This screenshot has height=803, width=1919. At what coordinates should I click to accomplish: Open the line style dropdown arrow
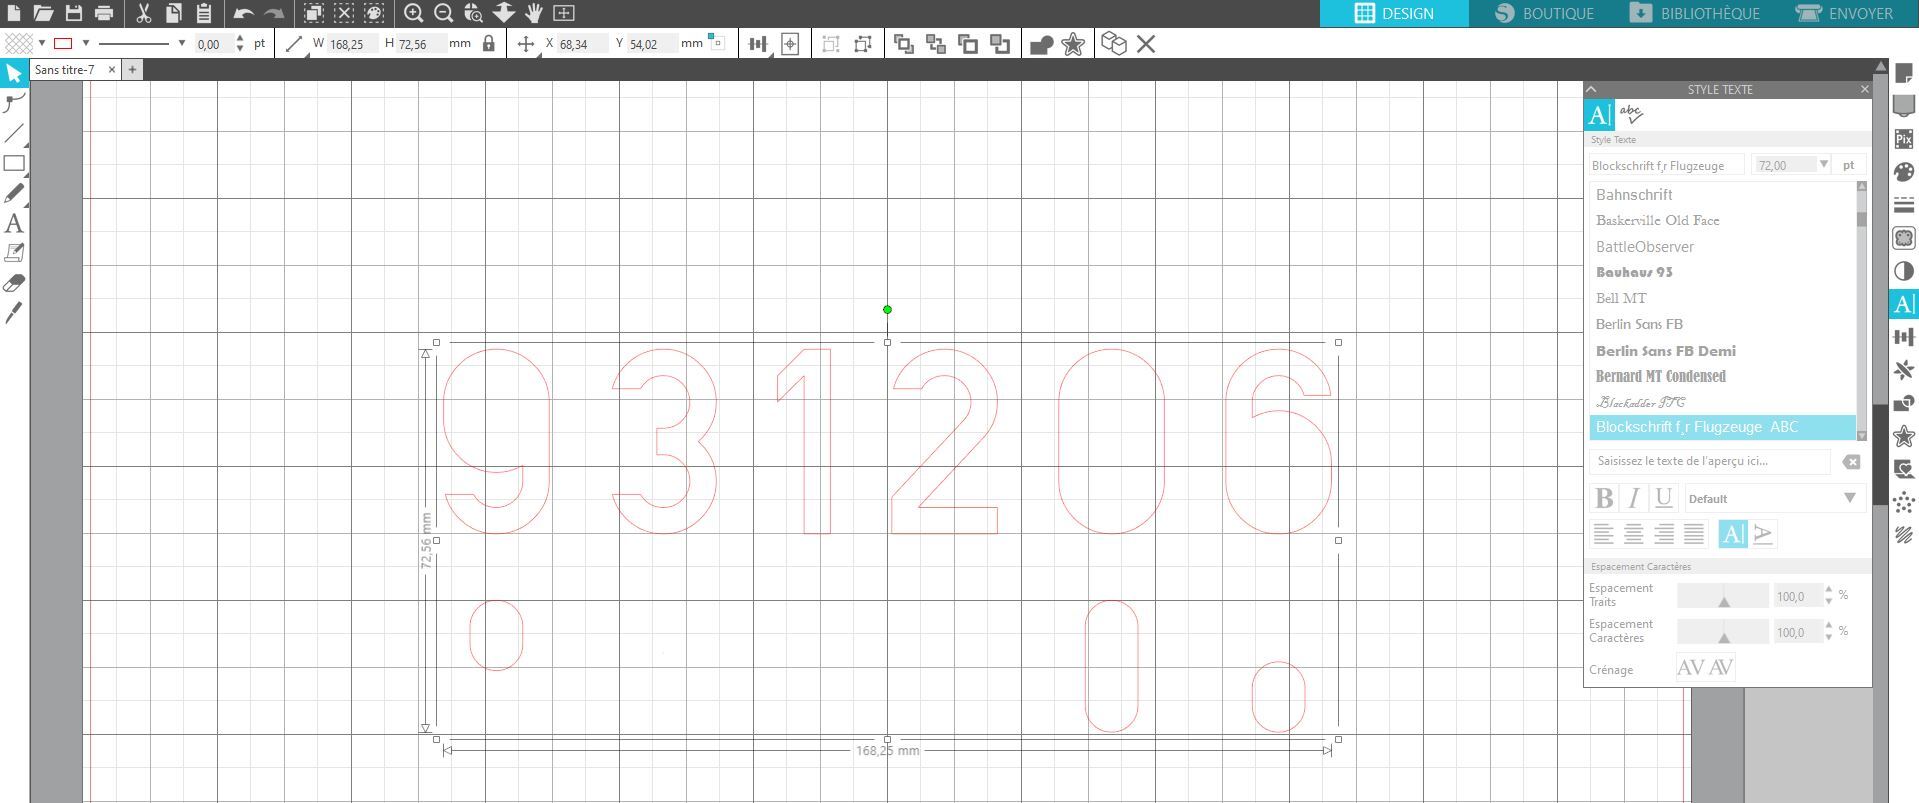click(181, 44)
